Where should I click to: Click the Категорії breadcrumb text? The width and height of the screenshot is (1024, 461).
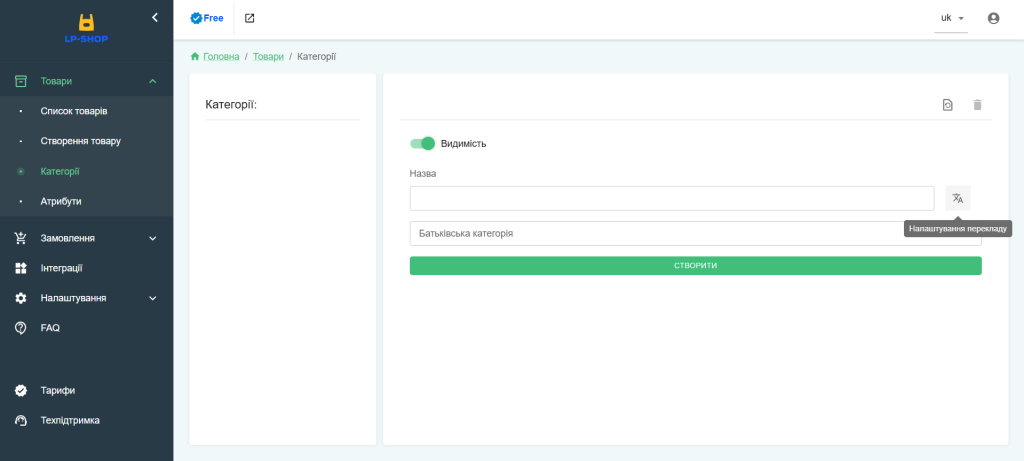click(x=317, y=57)
